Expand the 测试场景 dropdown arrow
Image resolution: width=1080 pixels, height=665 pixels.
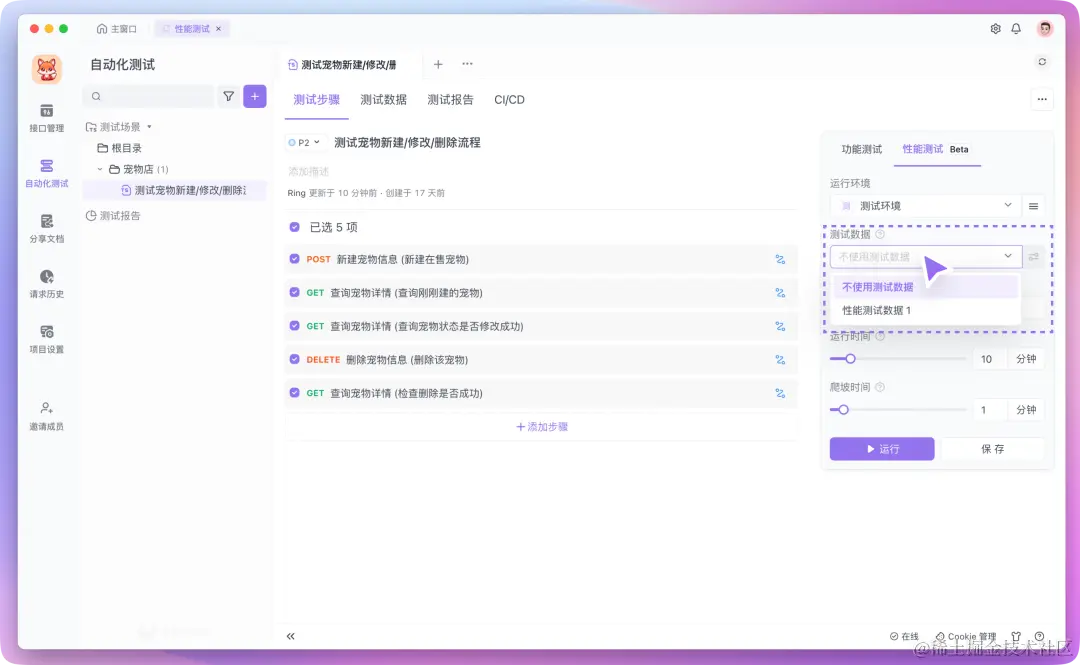pyautogui.click(x=149, y=127)
